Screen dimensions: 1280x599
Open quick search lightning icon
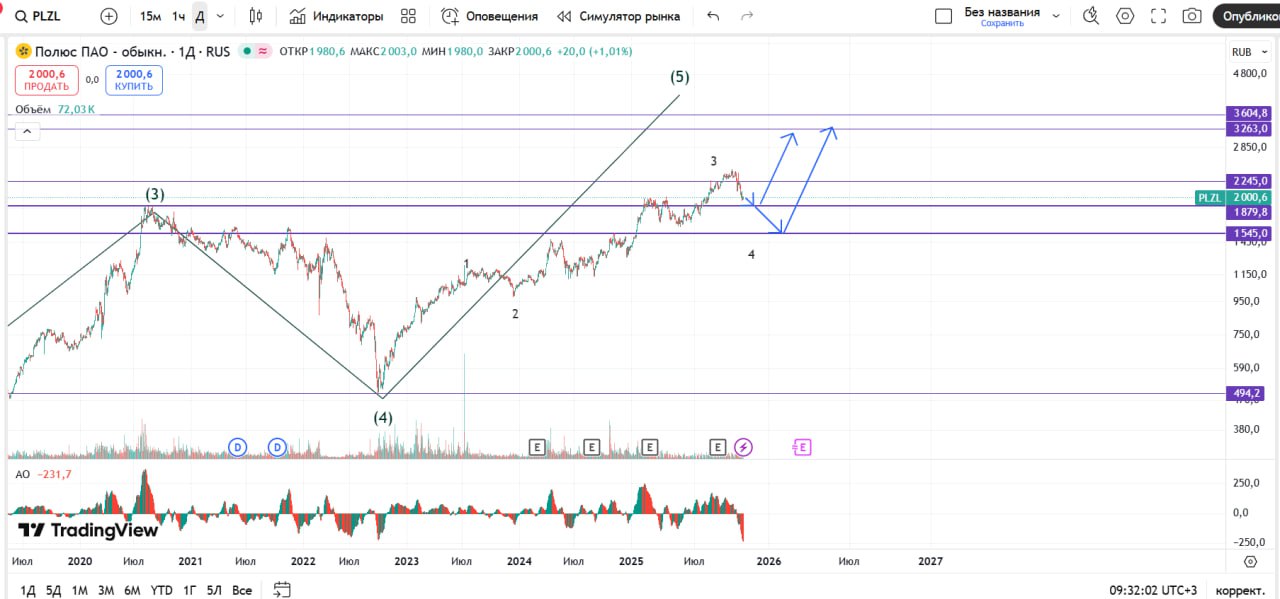pos(1091,16)
